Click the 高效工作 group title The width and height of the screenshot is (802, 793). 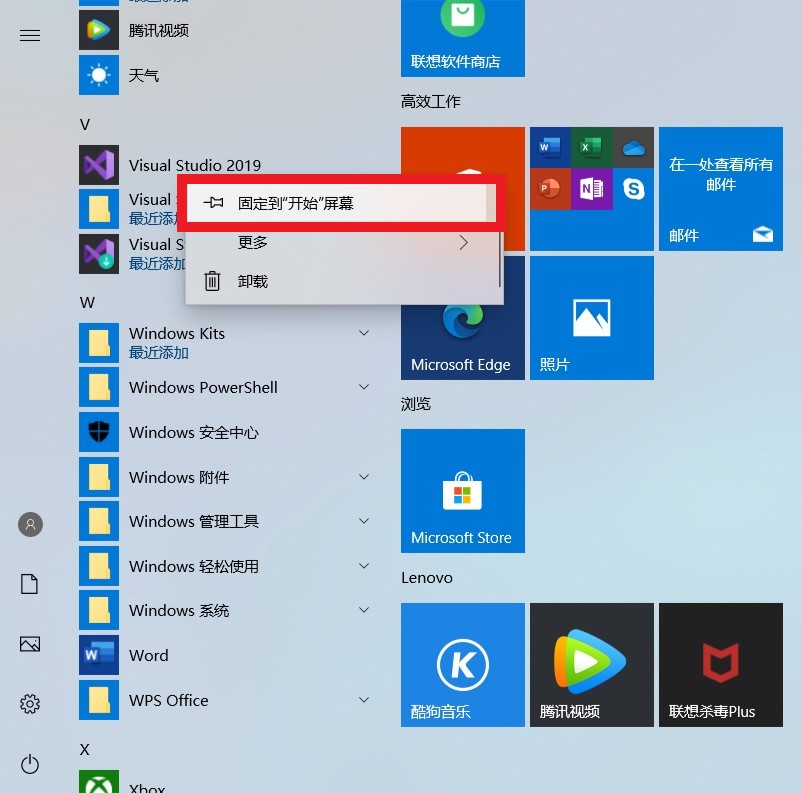click(x=431, y=101)
